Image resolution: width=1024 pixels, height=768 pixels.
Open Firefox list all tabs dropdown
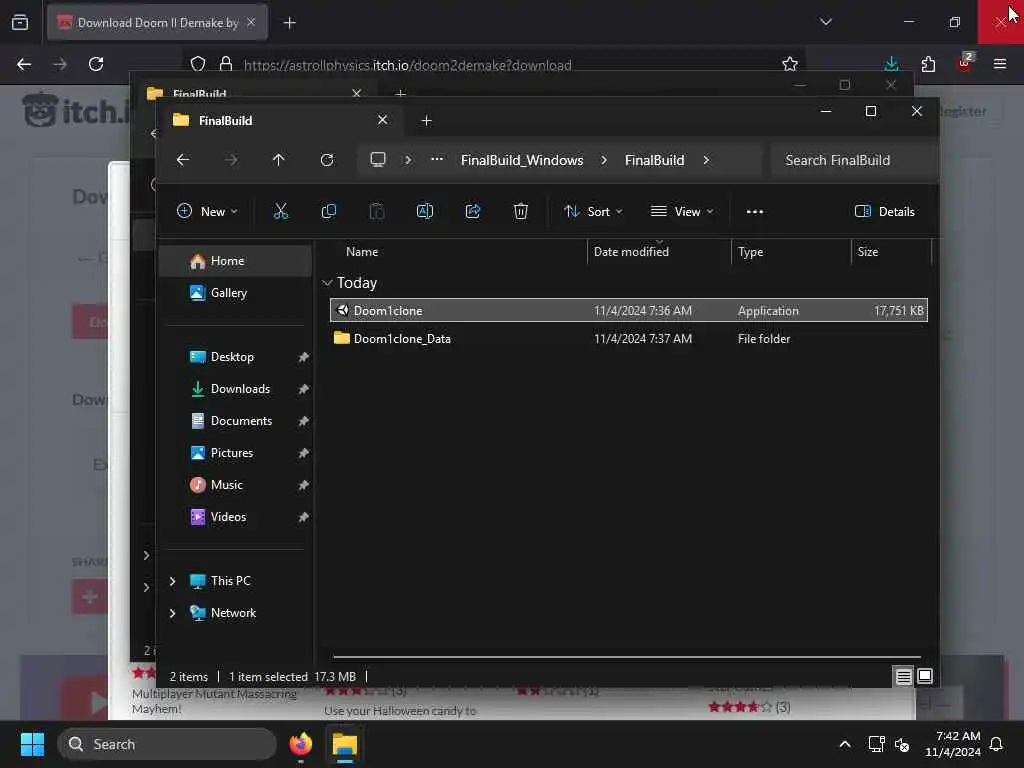(x=825, y=22)
